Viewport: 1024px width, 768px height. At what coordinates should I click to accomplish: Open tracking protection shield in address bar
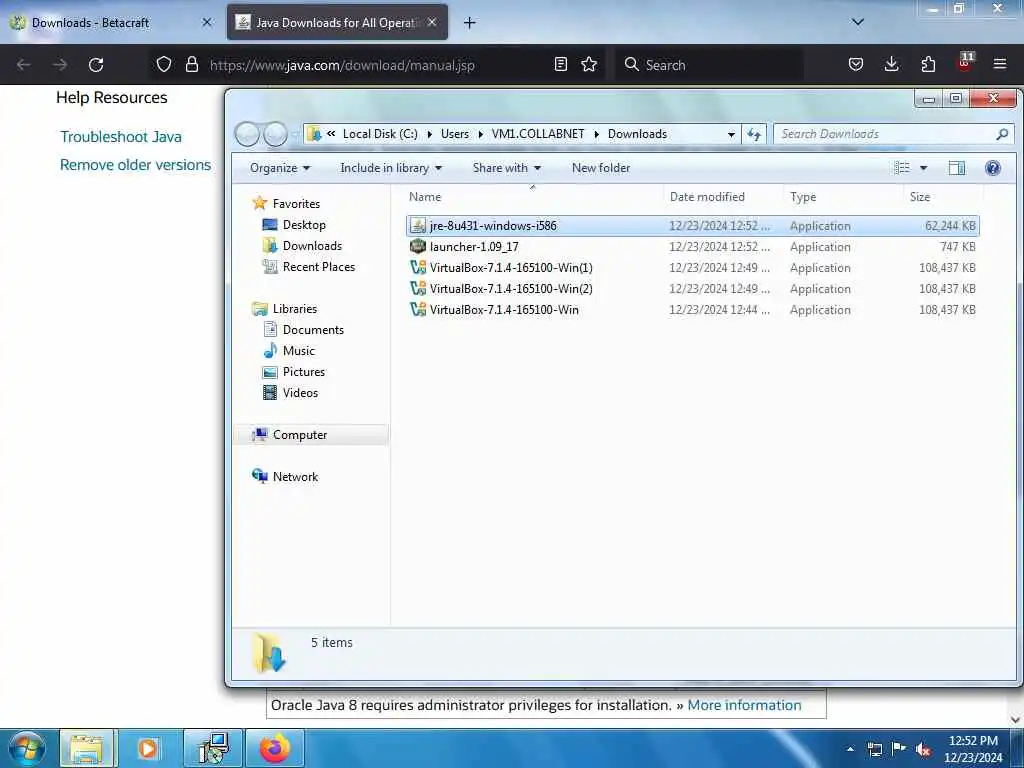tap(164, 64)
